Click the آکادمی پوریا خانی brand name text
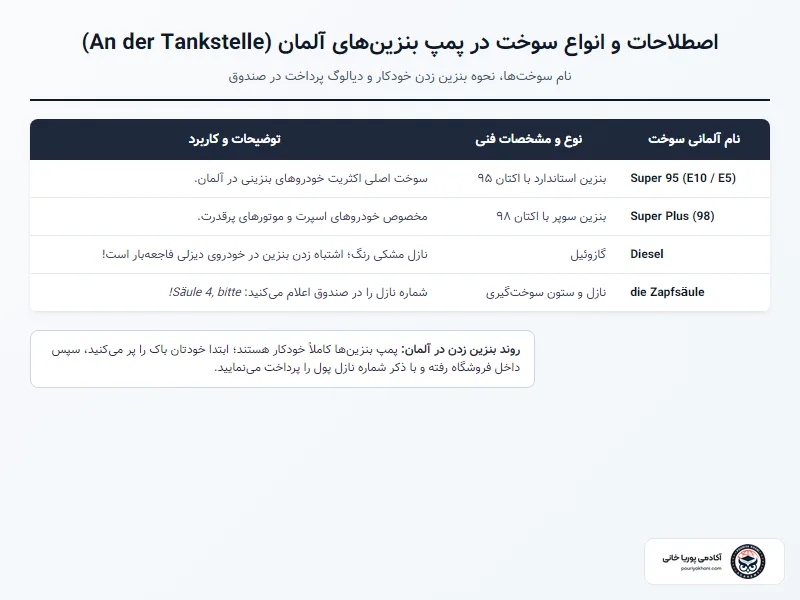The height and width of the screenshot is (600, 800). click(692, 558)
